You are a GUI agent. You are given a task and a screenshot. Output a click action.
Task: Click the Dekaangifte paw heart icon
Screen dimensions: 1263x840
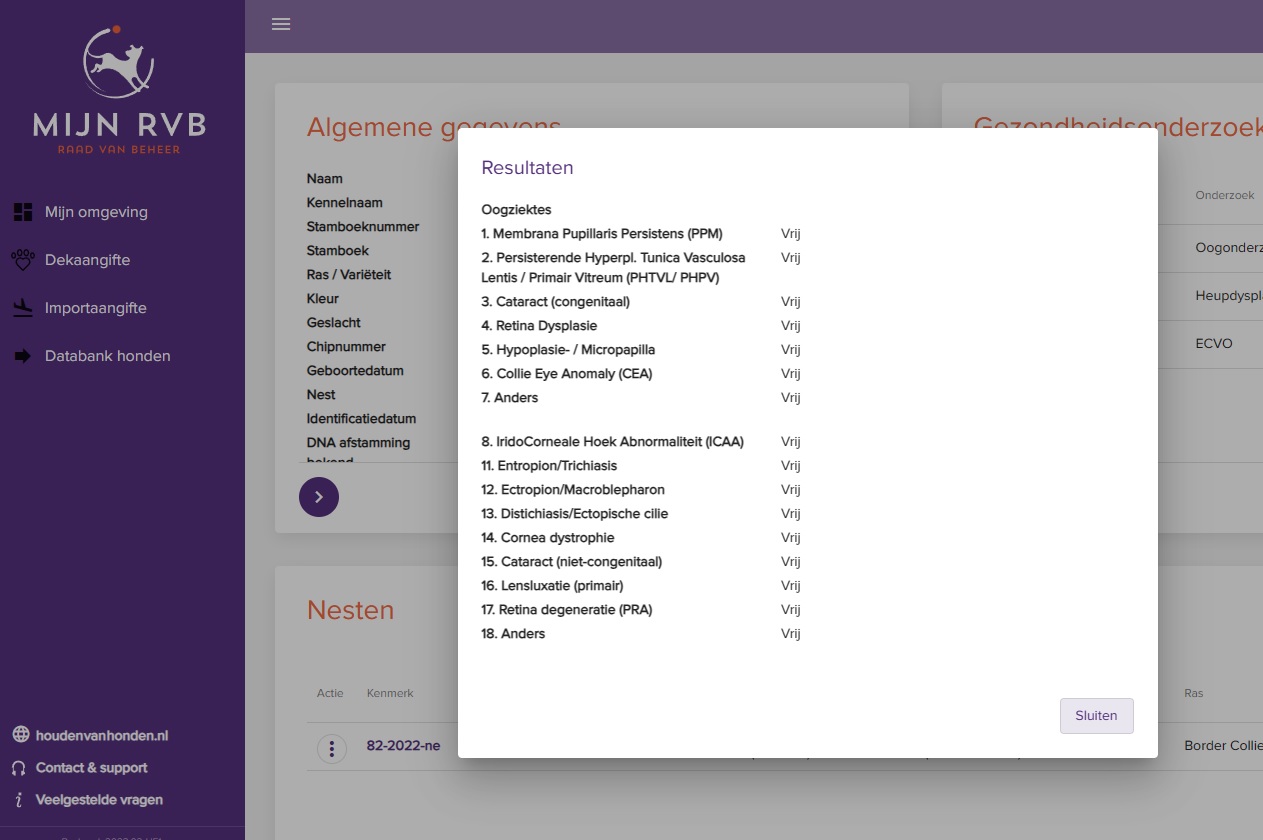22,260
